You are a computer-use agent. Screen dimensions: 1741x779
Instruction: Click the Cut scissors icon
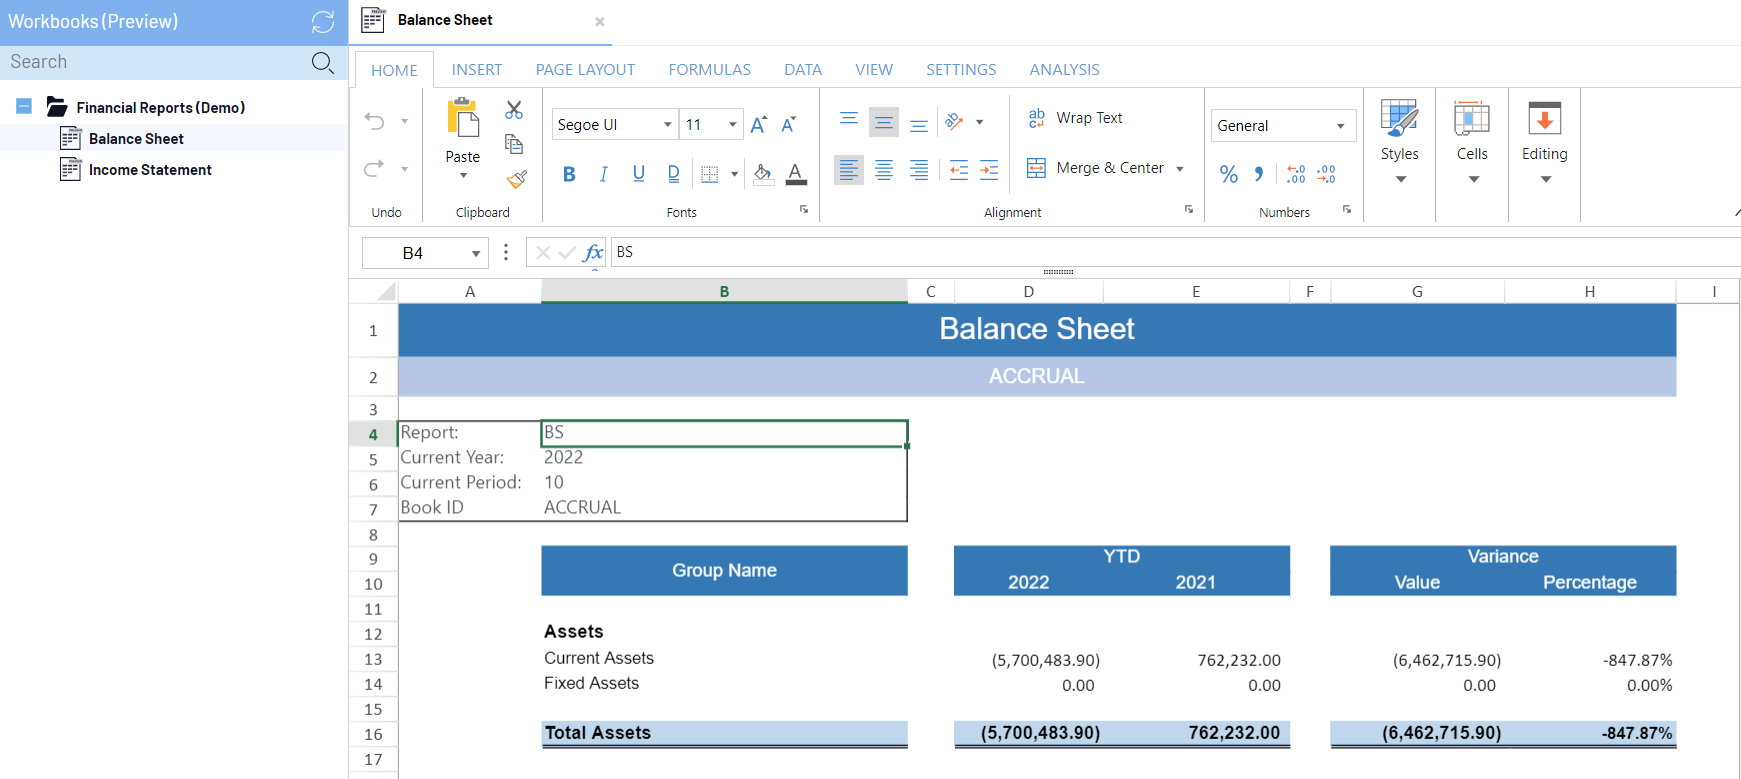coord(514,110)
